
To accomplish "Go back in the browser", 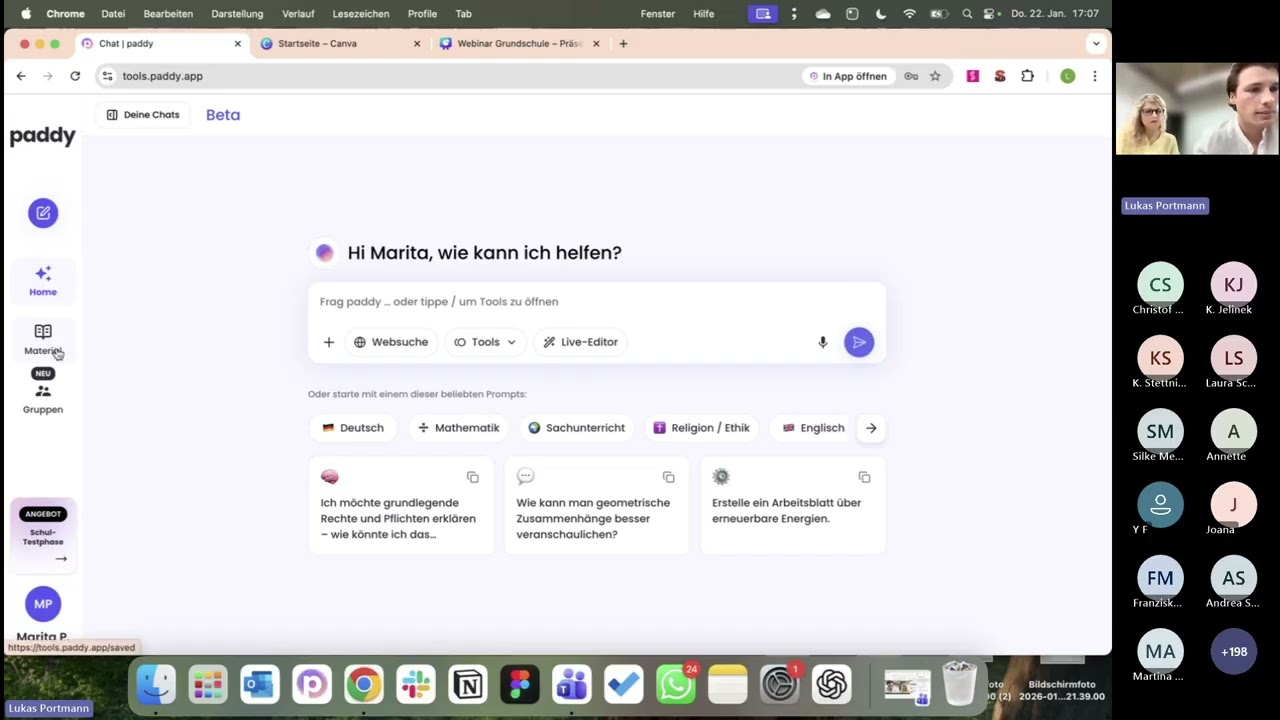I will point(21,76).
